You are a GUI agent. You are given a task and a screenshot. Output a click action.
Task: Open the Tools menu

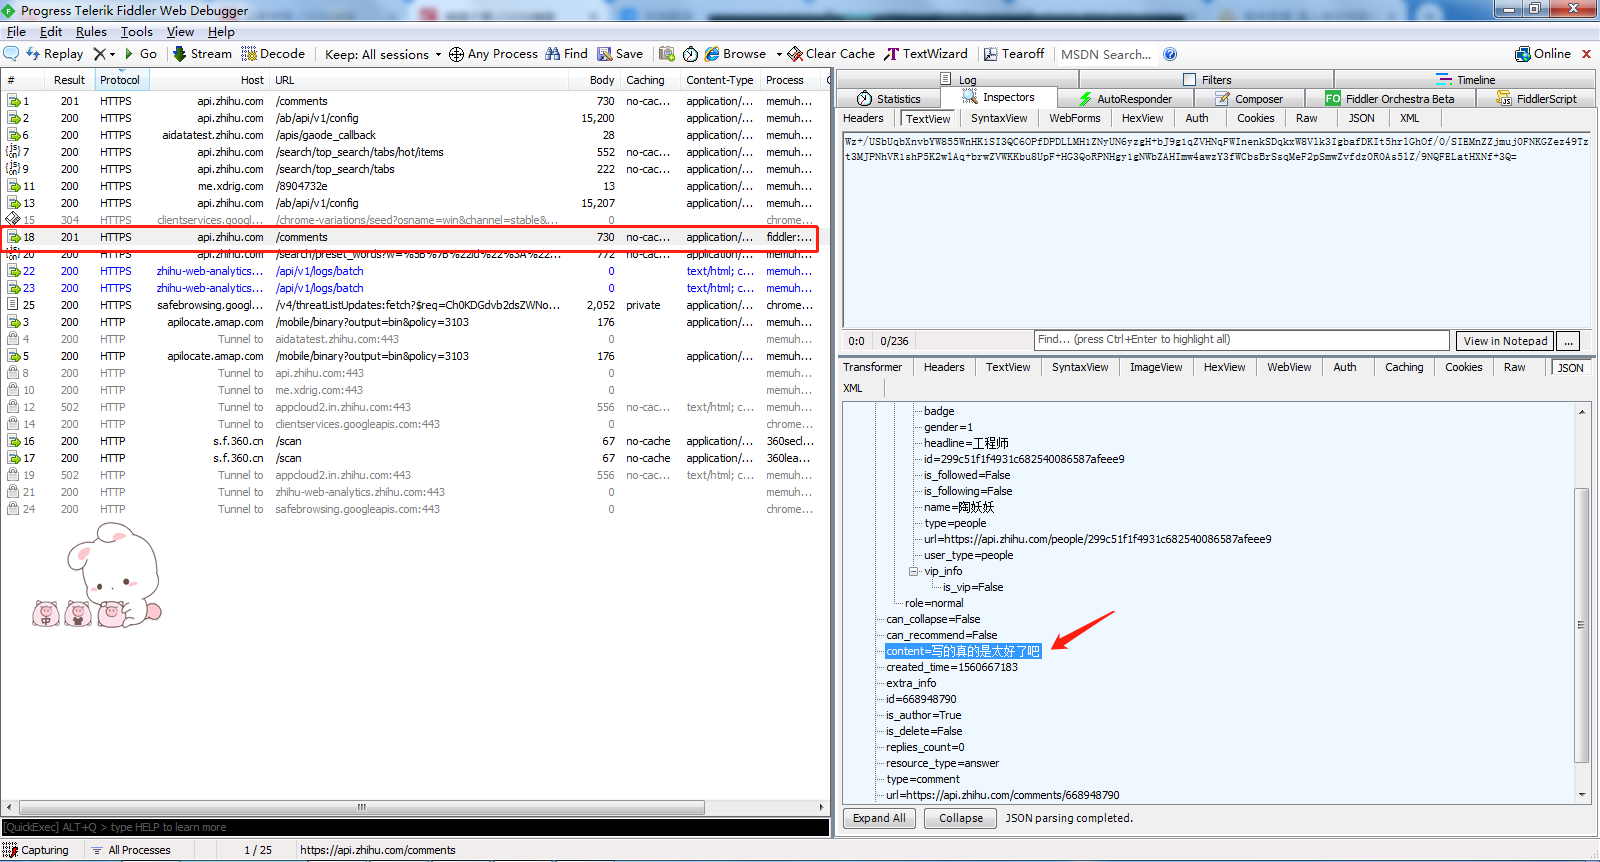click(137, 32)
